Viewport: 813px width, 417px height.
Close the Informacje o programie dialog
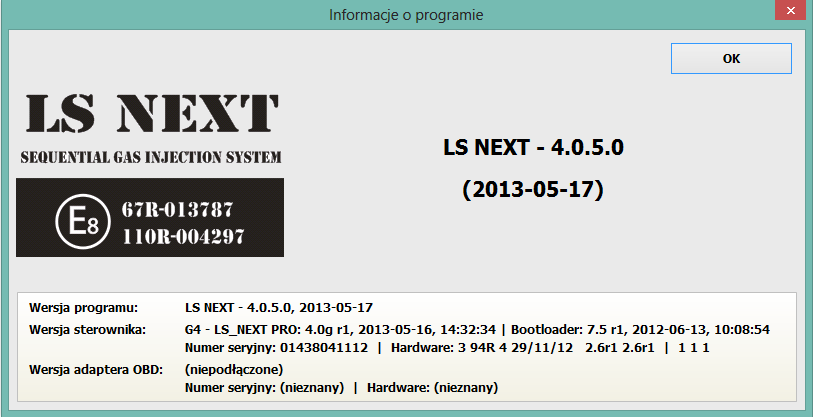click(x=791, y=10)
